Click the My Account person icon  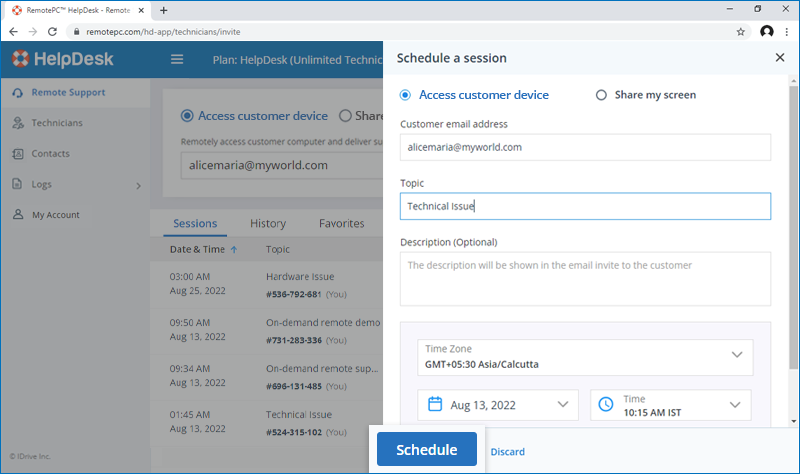pyautogui.click(x=18, y=215)
